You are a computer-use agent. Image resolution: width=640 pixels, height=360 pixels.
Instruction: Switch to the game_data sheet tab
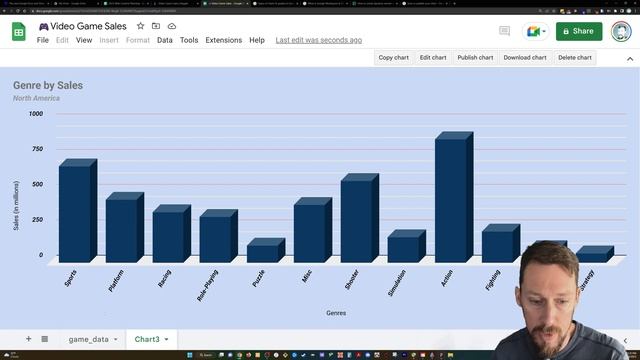point(89,339)
